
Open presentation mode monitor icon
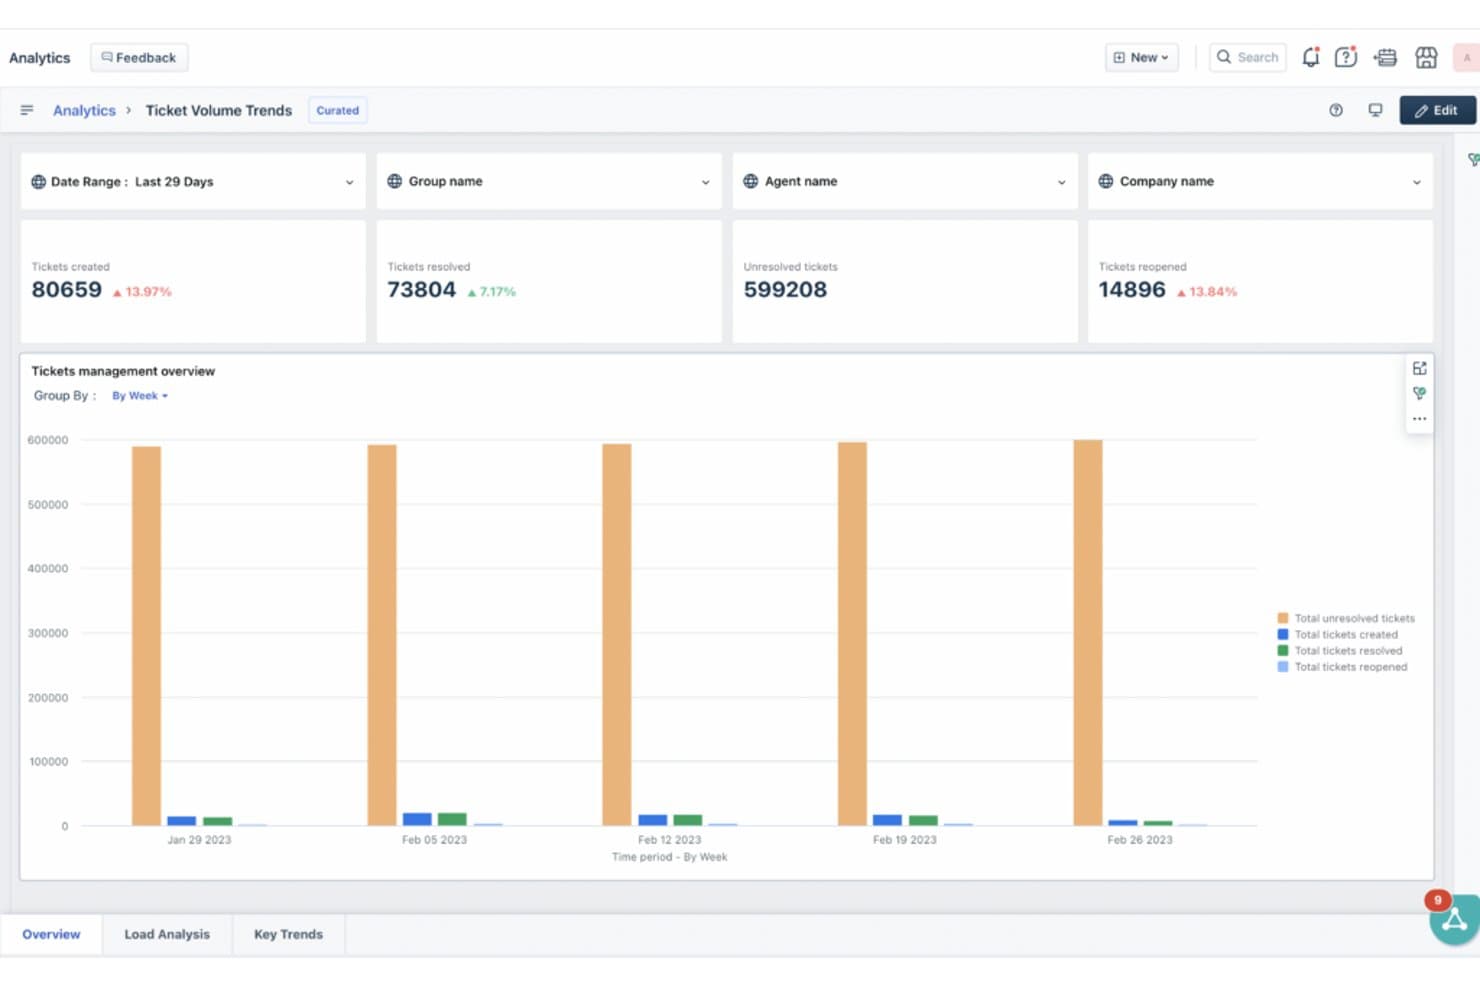click(x=1375, y=110)
